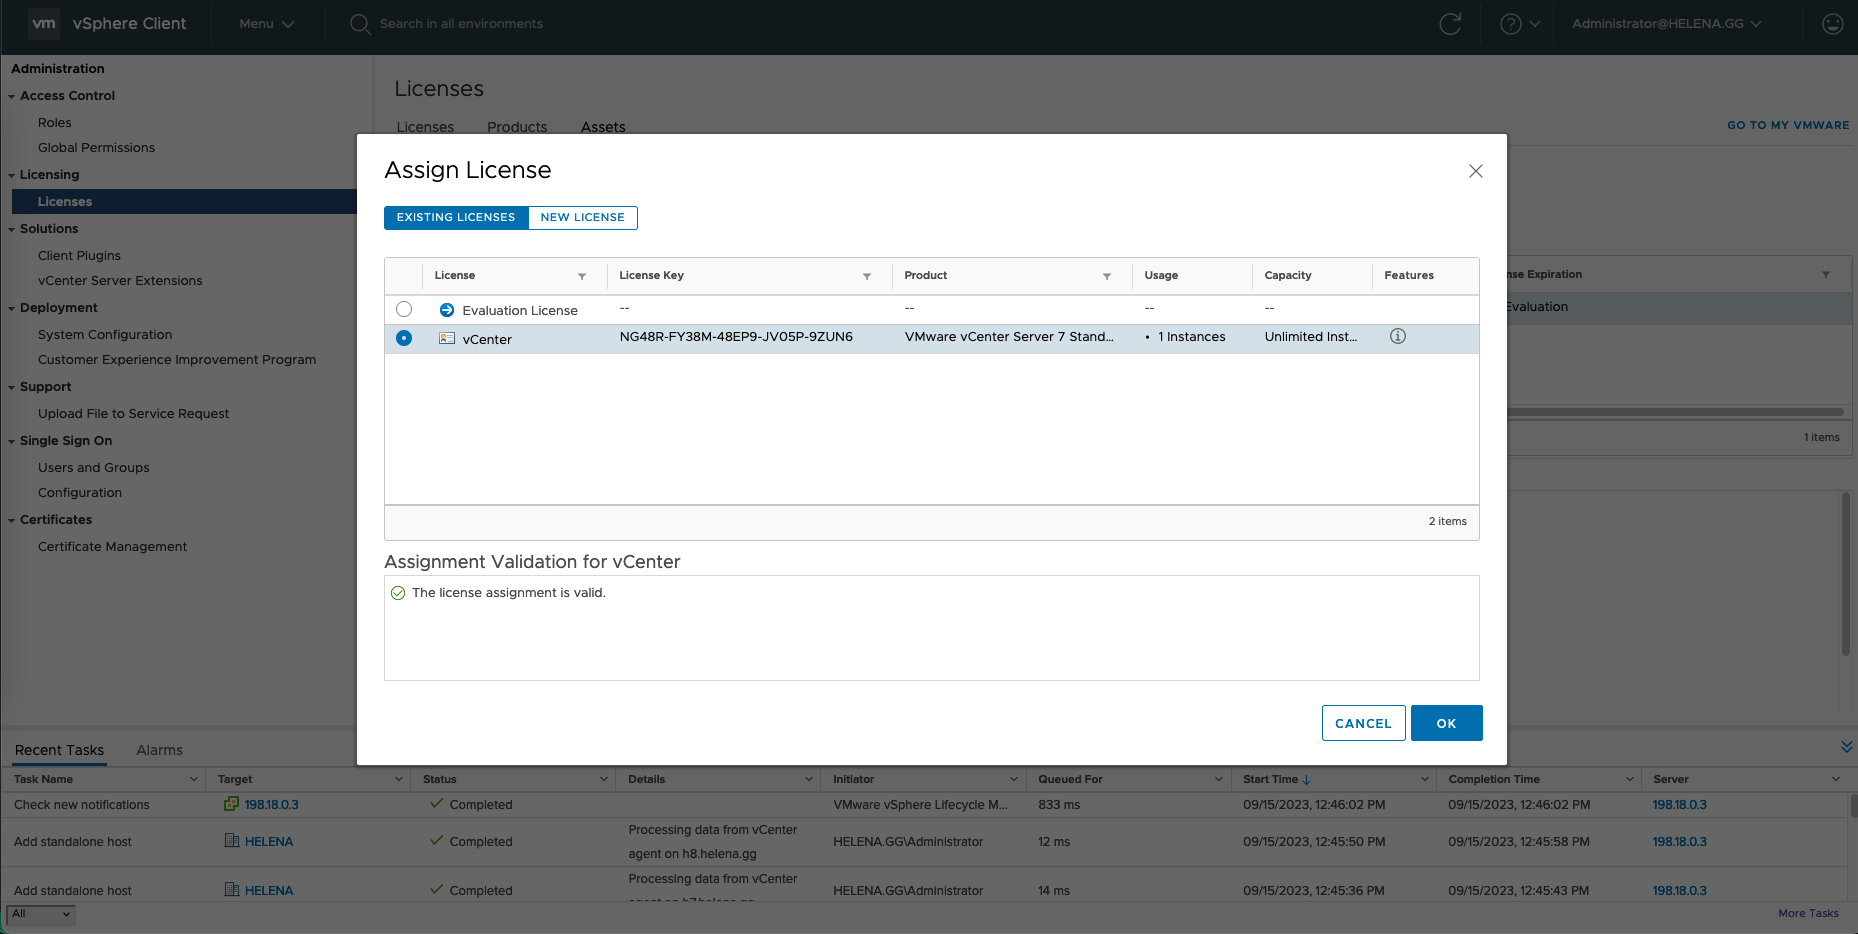Collapse the Recent Tasks panel
Viewport: 1858px width, 934px height.
(x=1846, y=747)
